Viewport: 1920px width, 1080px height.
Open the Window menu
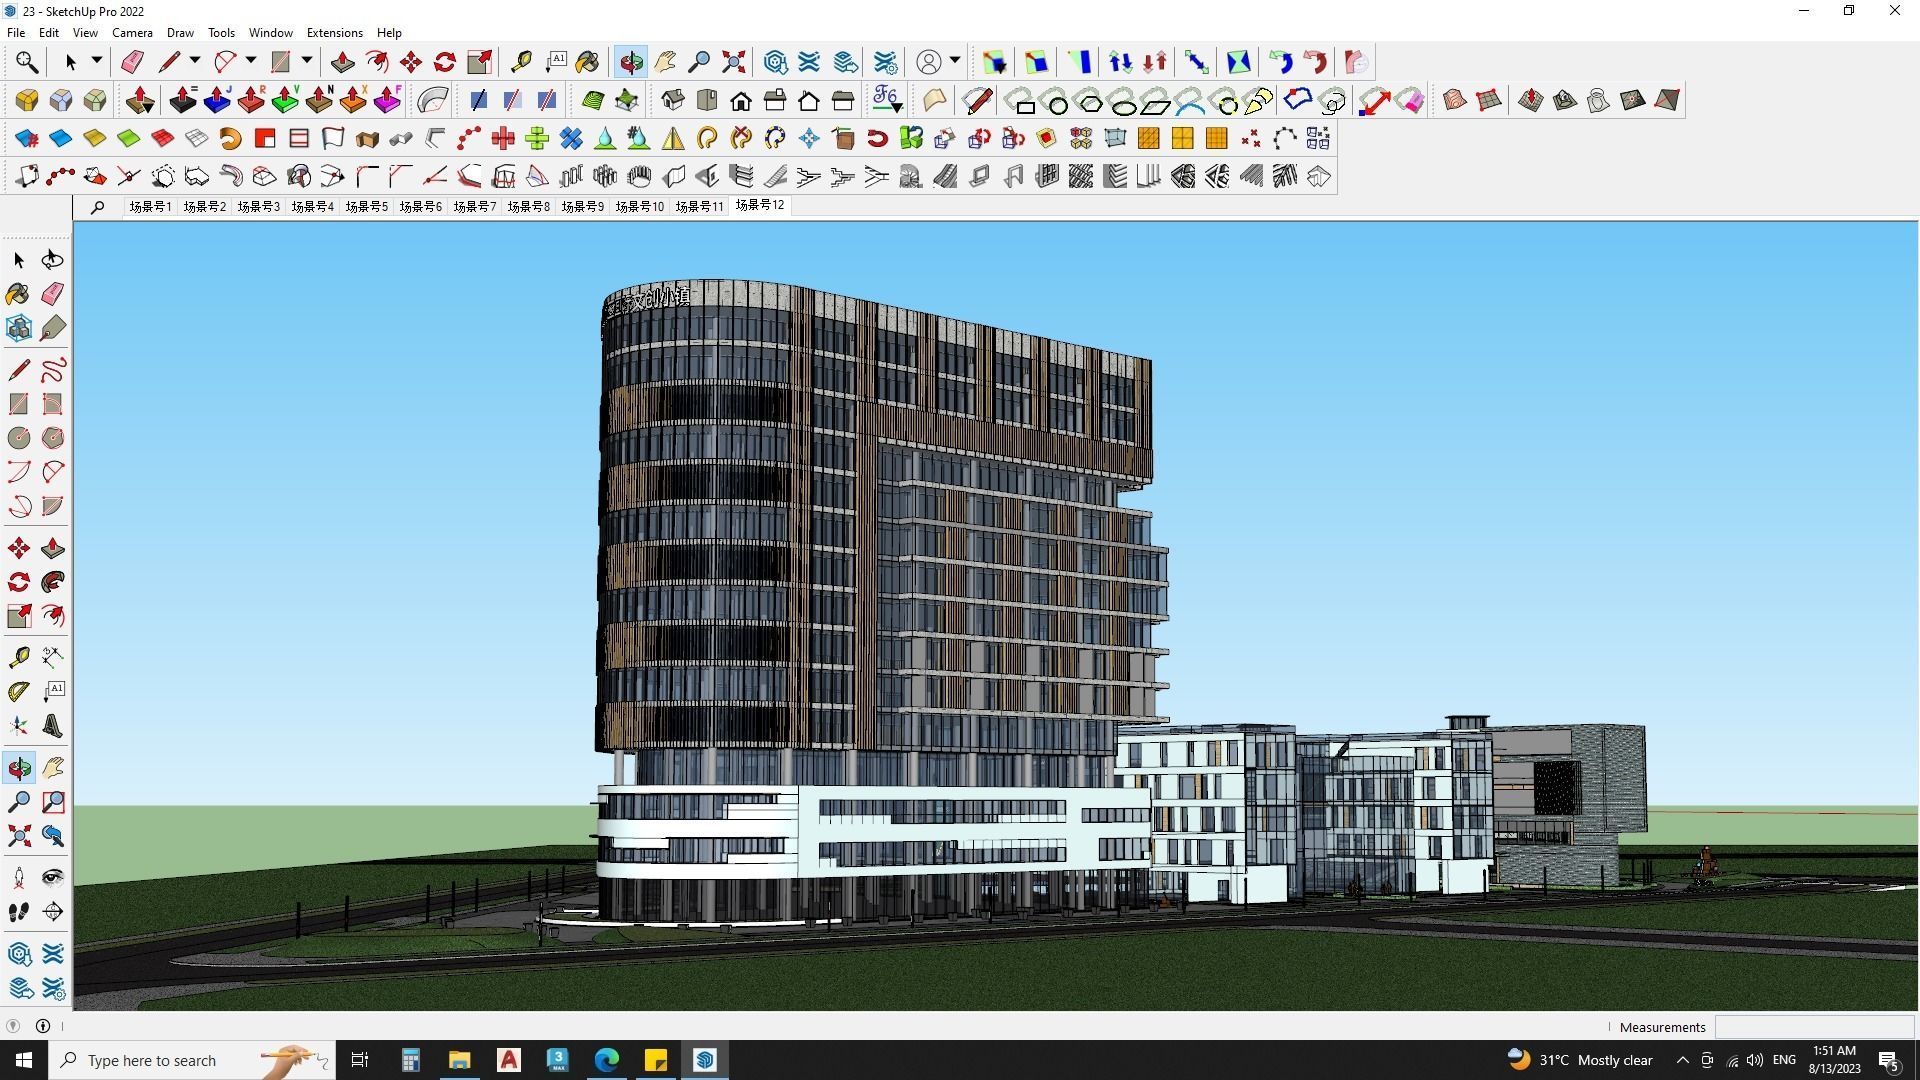point(270,33)
